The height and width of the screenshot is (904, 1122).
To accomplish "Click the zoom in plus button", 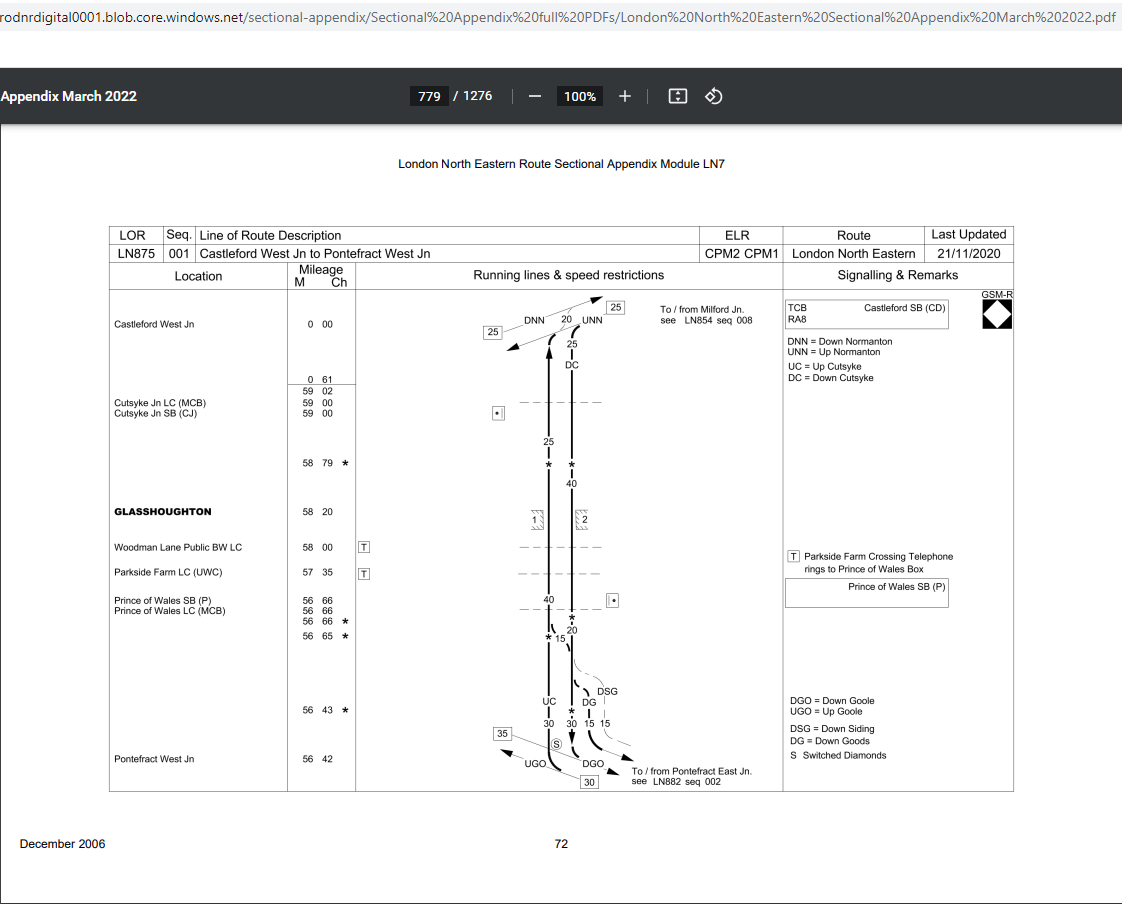I will tap(625, 96).
